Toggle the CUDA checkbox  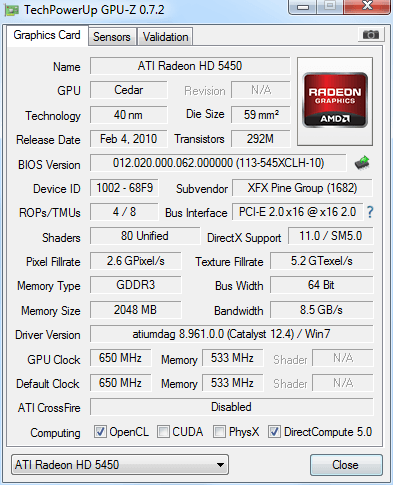(163, 432)
